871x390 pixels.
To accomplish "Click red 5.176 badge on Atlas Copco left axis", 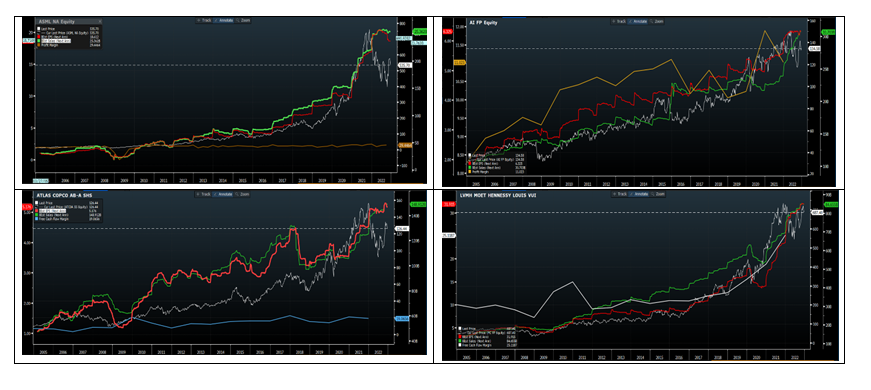I will pyautogui.click(x=26, y=207).
